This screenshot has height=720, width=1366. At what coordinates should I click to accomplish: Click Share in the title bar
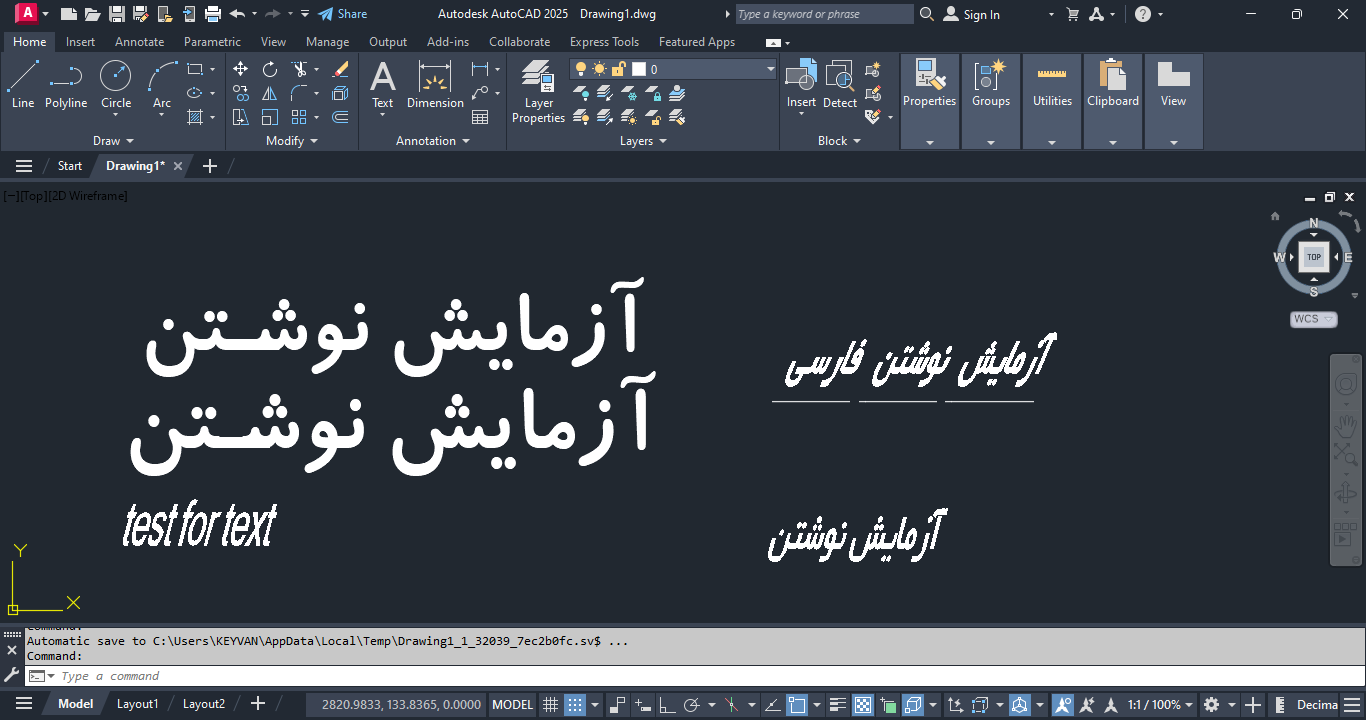click(342, 14)
